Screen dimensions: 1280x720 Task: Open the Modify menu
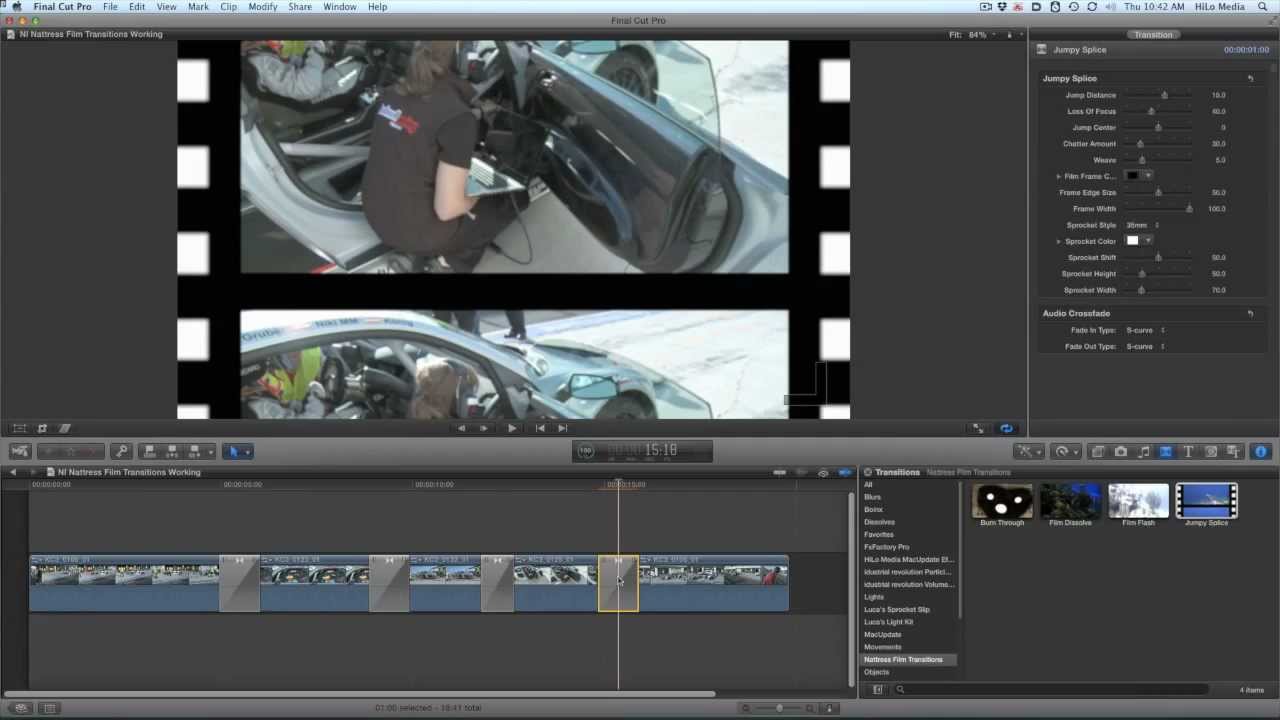pos(263,7)
